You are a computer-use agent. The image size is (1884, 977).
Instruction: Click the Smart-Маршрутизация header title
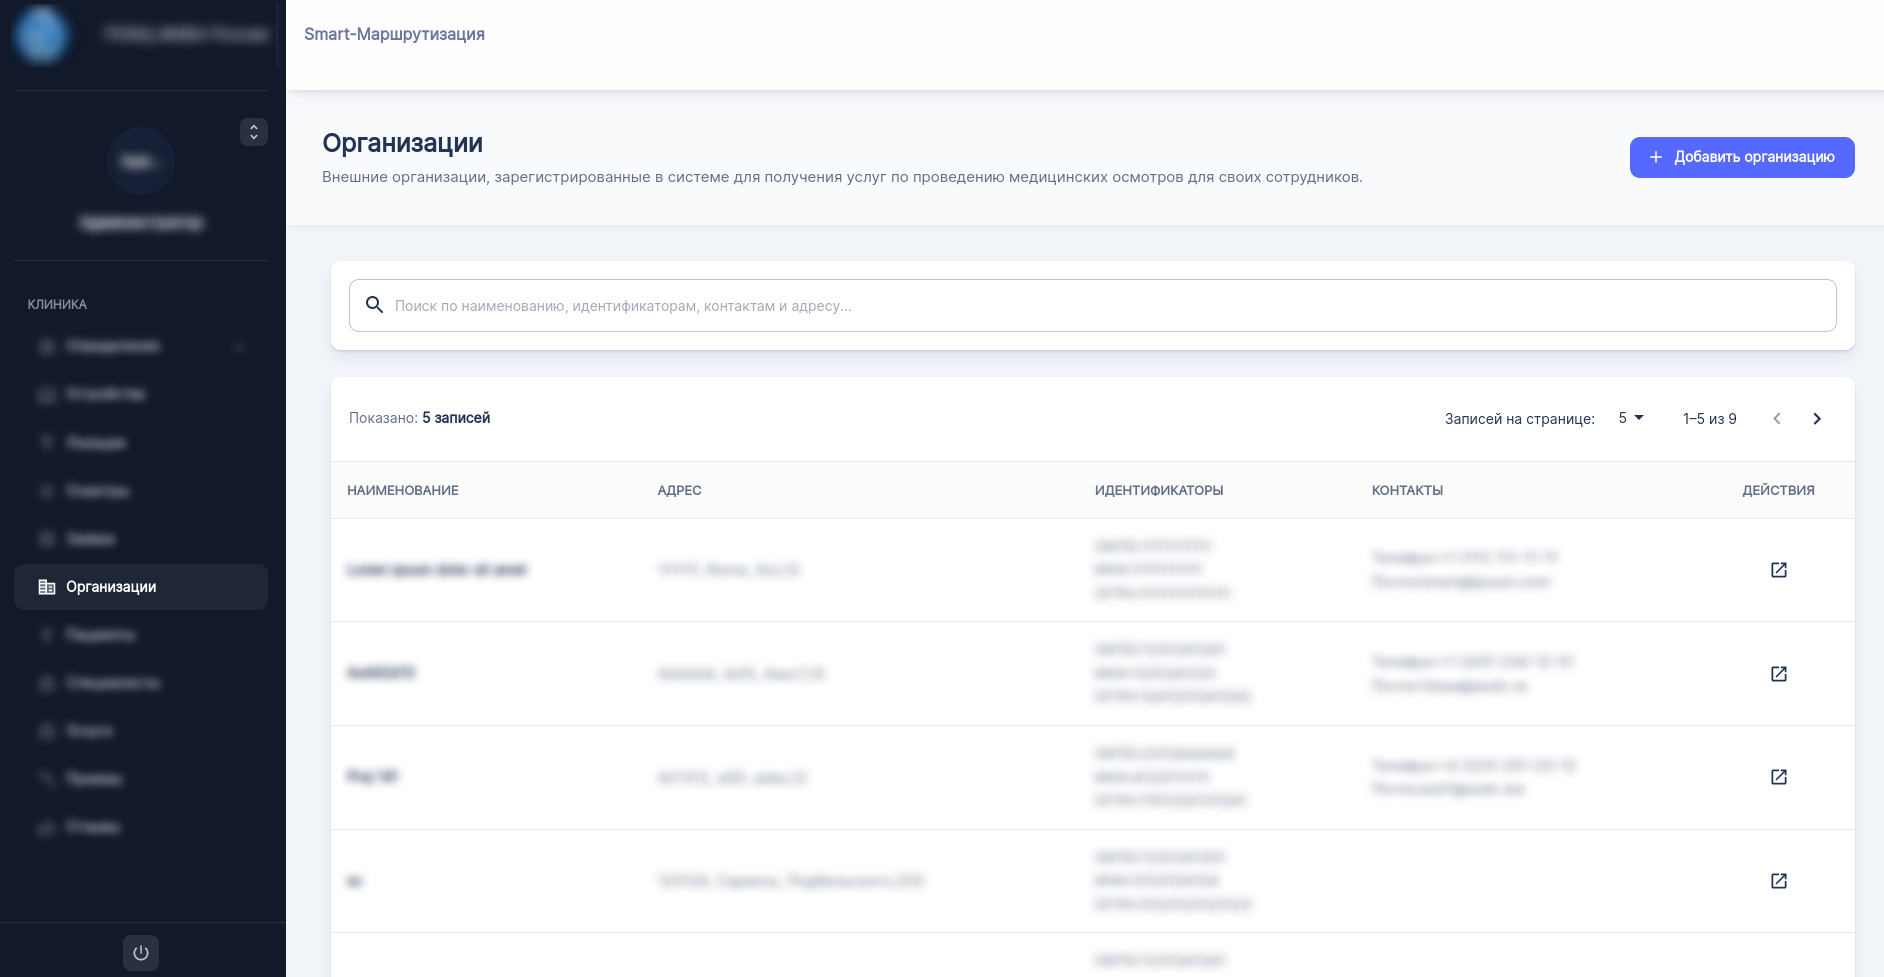[394, 34]
